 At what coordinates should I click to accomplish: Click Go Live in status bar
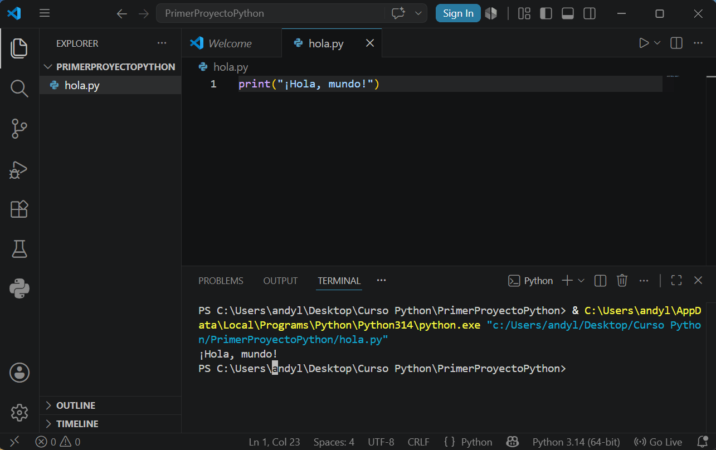click(658, 442)
